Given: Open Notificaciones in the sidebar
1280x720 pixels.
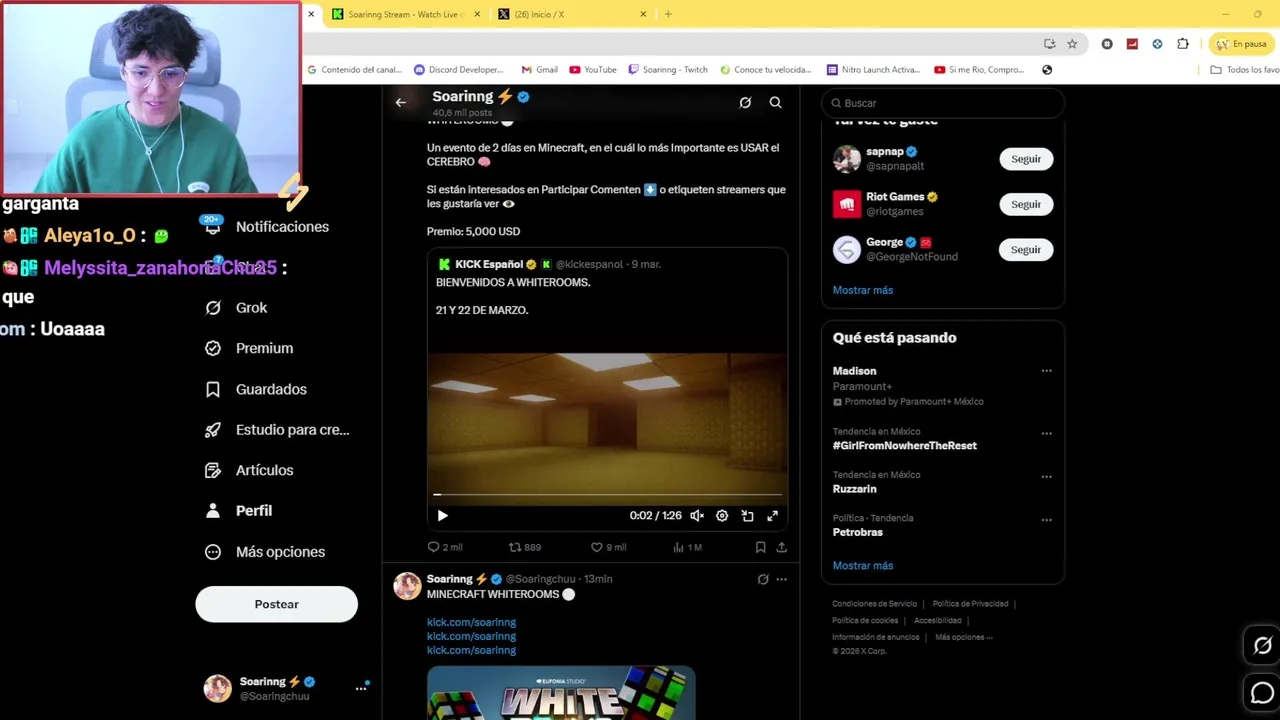Looking at the screenshot, I should tap(267, 227).
